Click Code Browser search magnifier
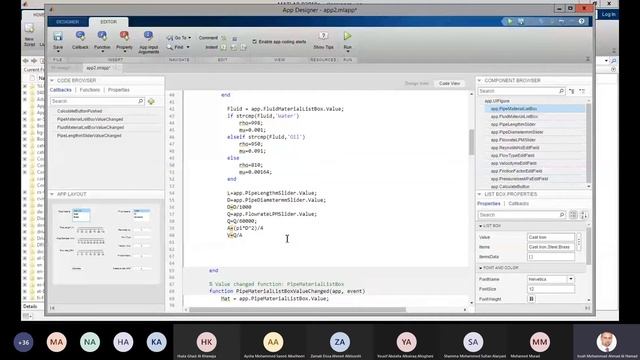The height and width of the screenshot is (360, 640). coord(141,101)
